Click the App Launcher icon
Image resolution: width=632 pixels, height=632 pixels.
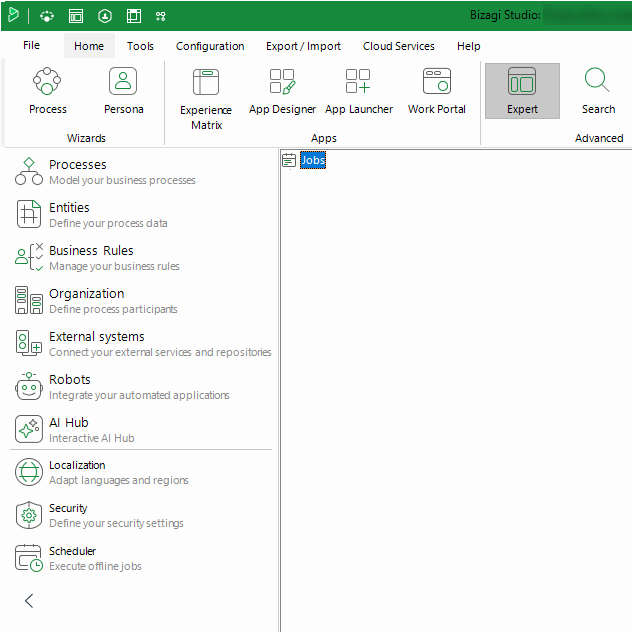(358, 81)
